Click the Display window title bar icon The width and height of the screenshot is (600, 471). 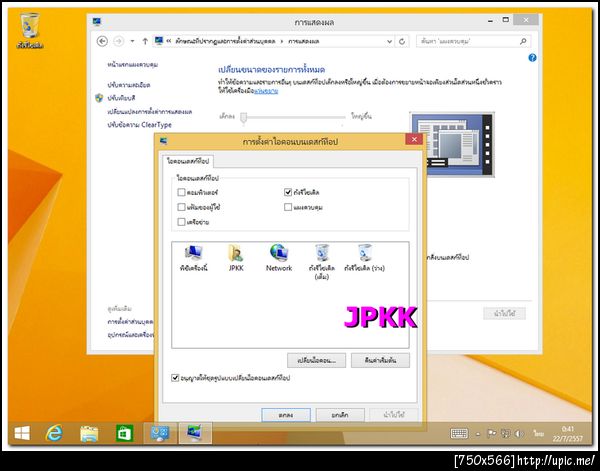(97, 21)
